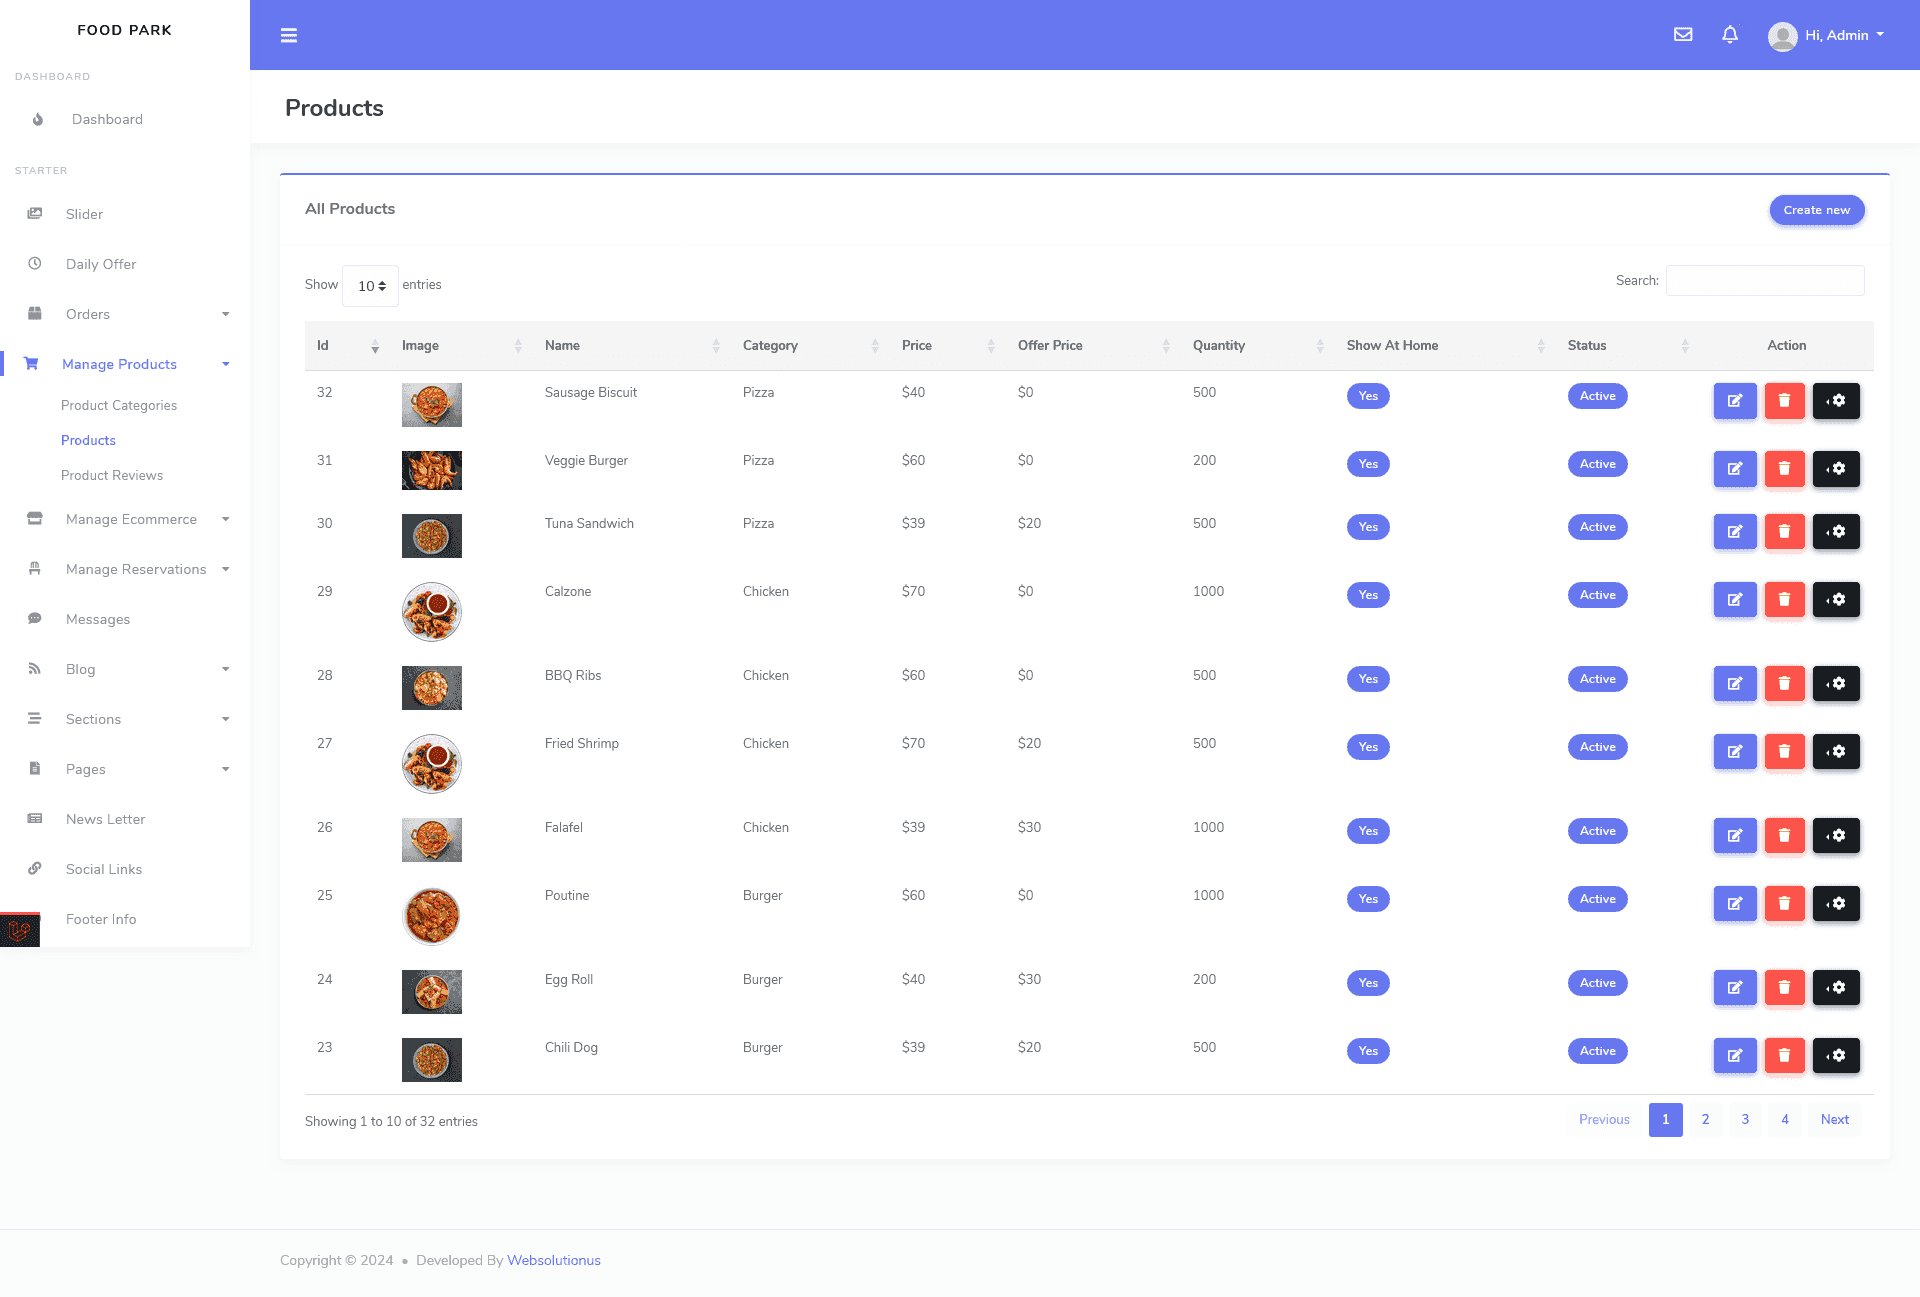
Task: Sort table by the Quantity column
Action: point(1257,346)
